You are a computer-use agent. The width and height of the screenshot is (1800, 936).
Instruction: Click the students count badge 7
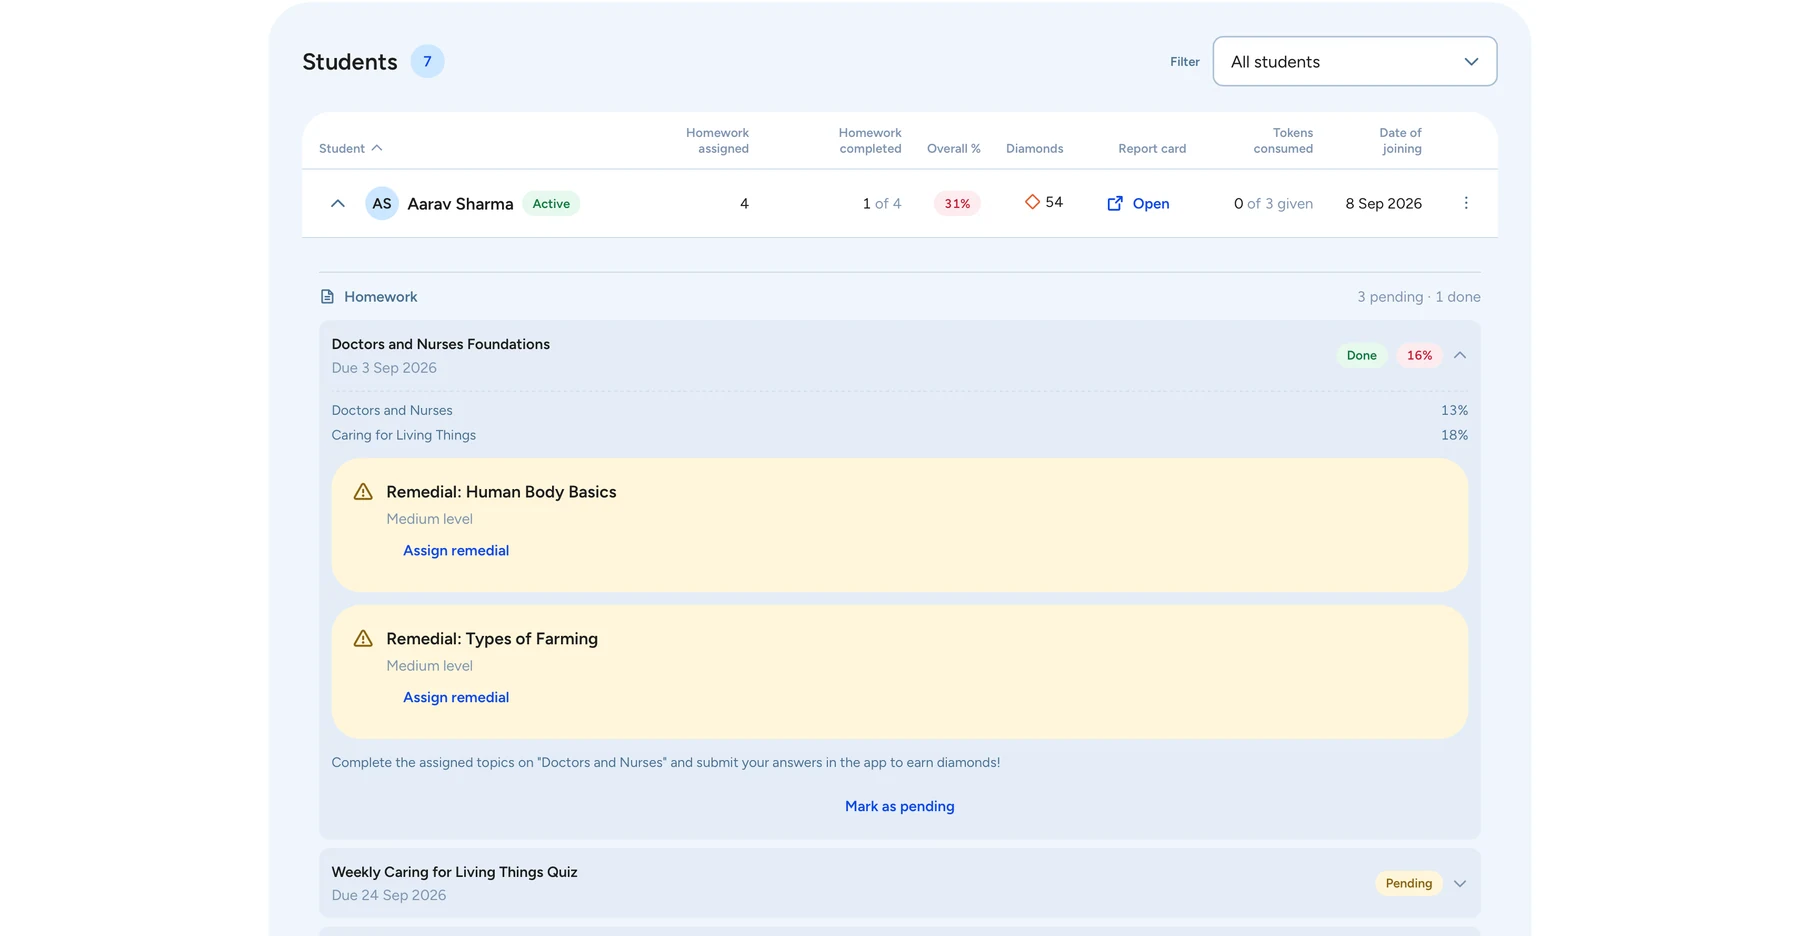[427, 61]
